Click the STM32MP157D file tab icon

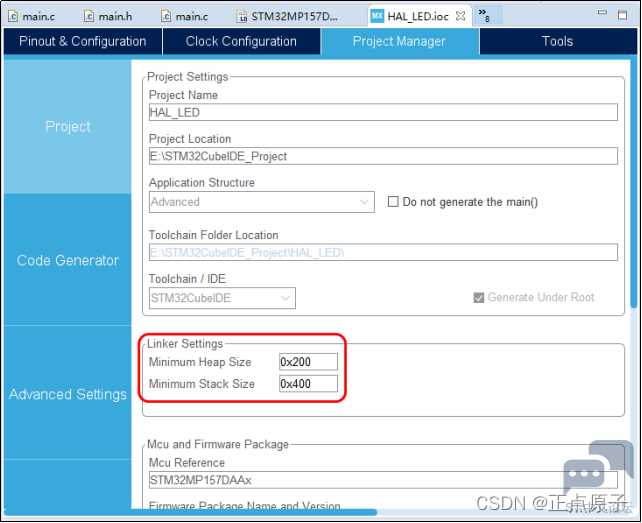click(243, 16)
